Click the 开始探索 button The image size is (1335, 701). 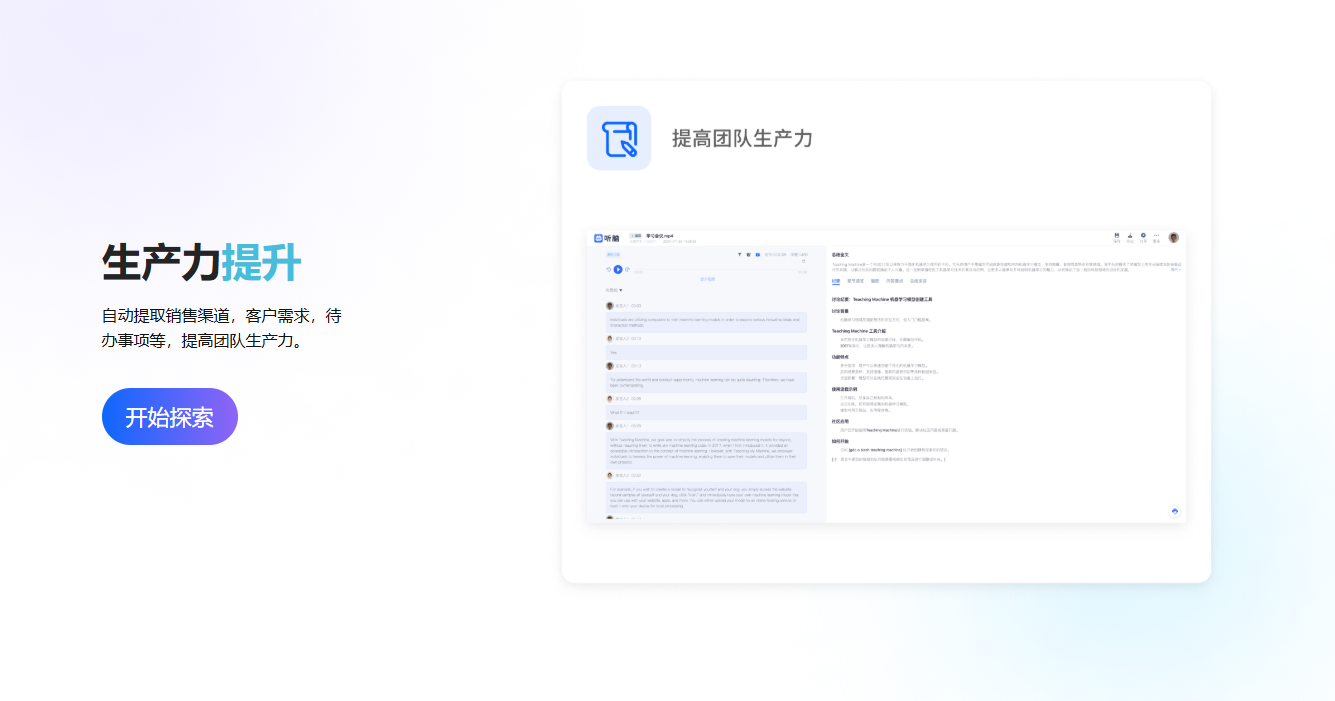click(x=169, y=417)
